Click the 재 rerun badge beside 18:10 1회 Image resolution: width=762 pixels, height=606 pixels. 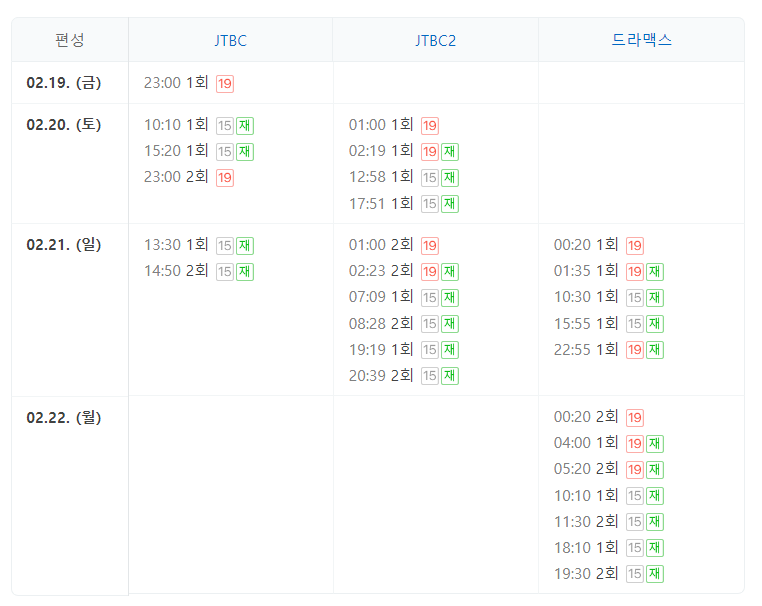pyautogui.click(x=655, y=548)
